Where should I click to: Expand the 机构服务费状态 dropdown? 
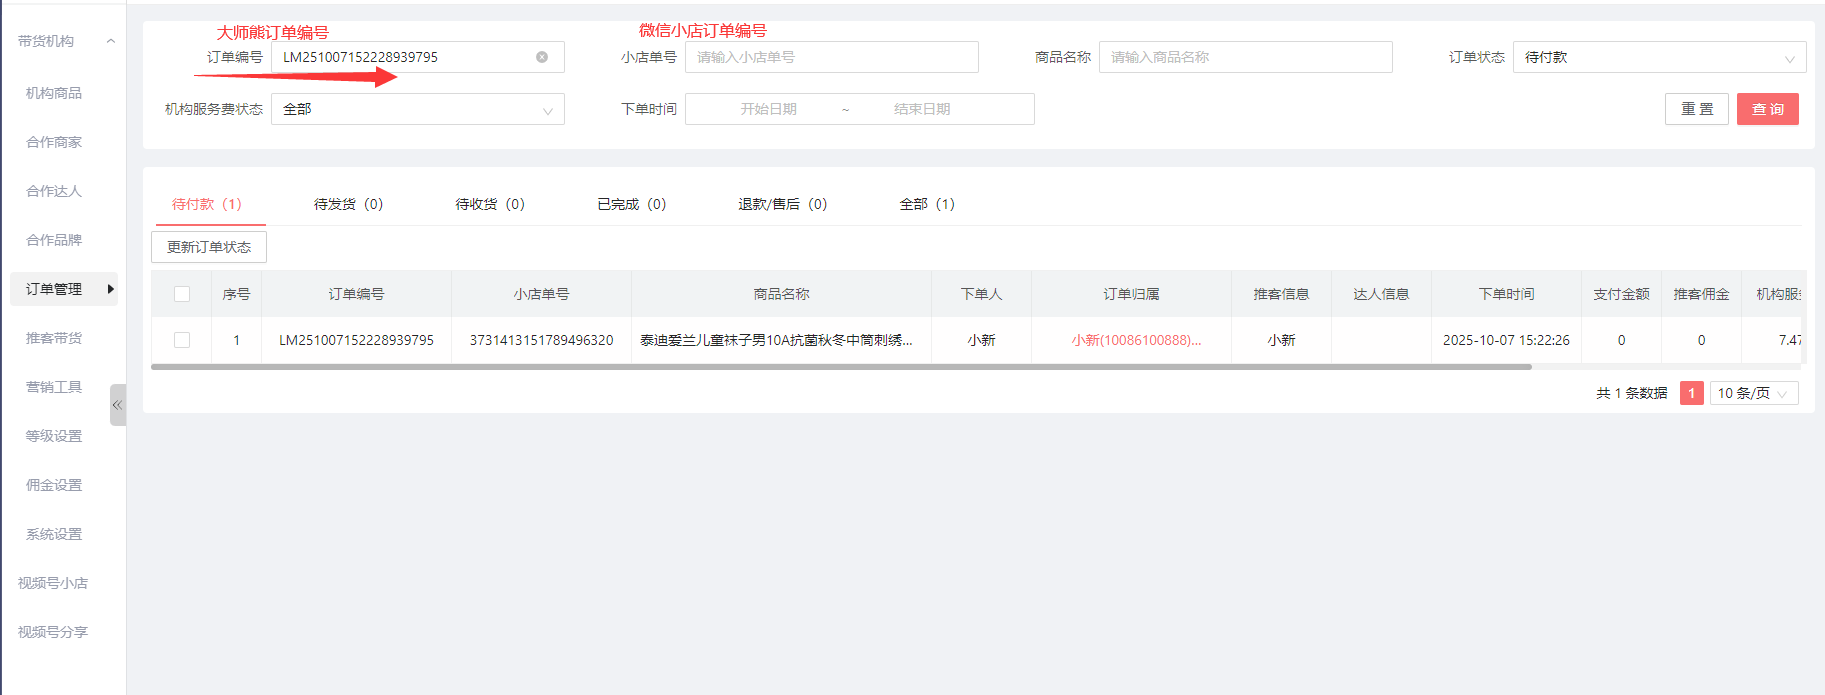click(x=417, y=109)
